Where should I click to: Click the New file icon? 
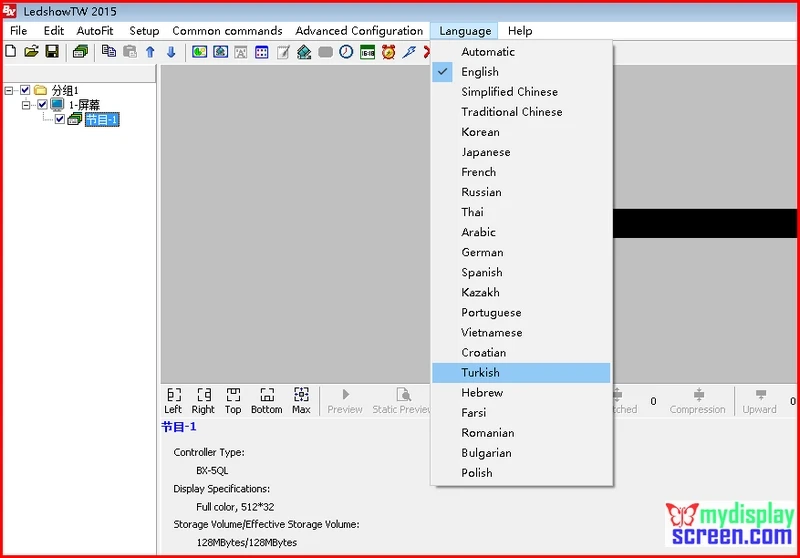11,51
